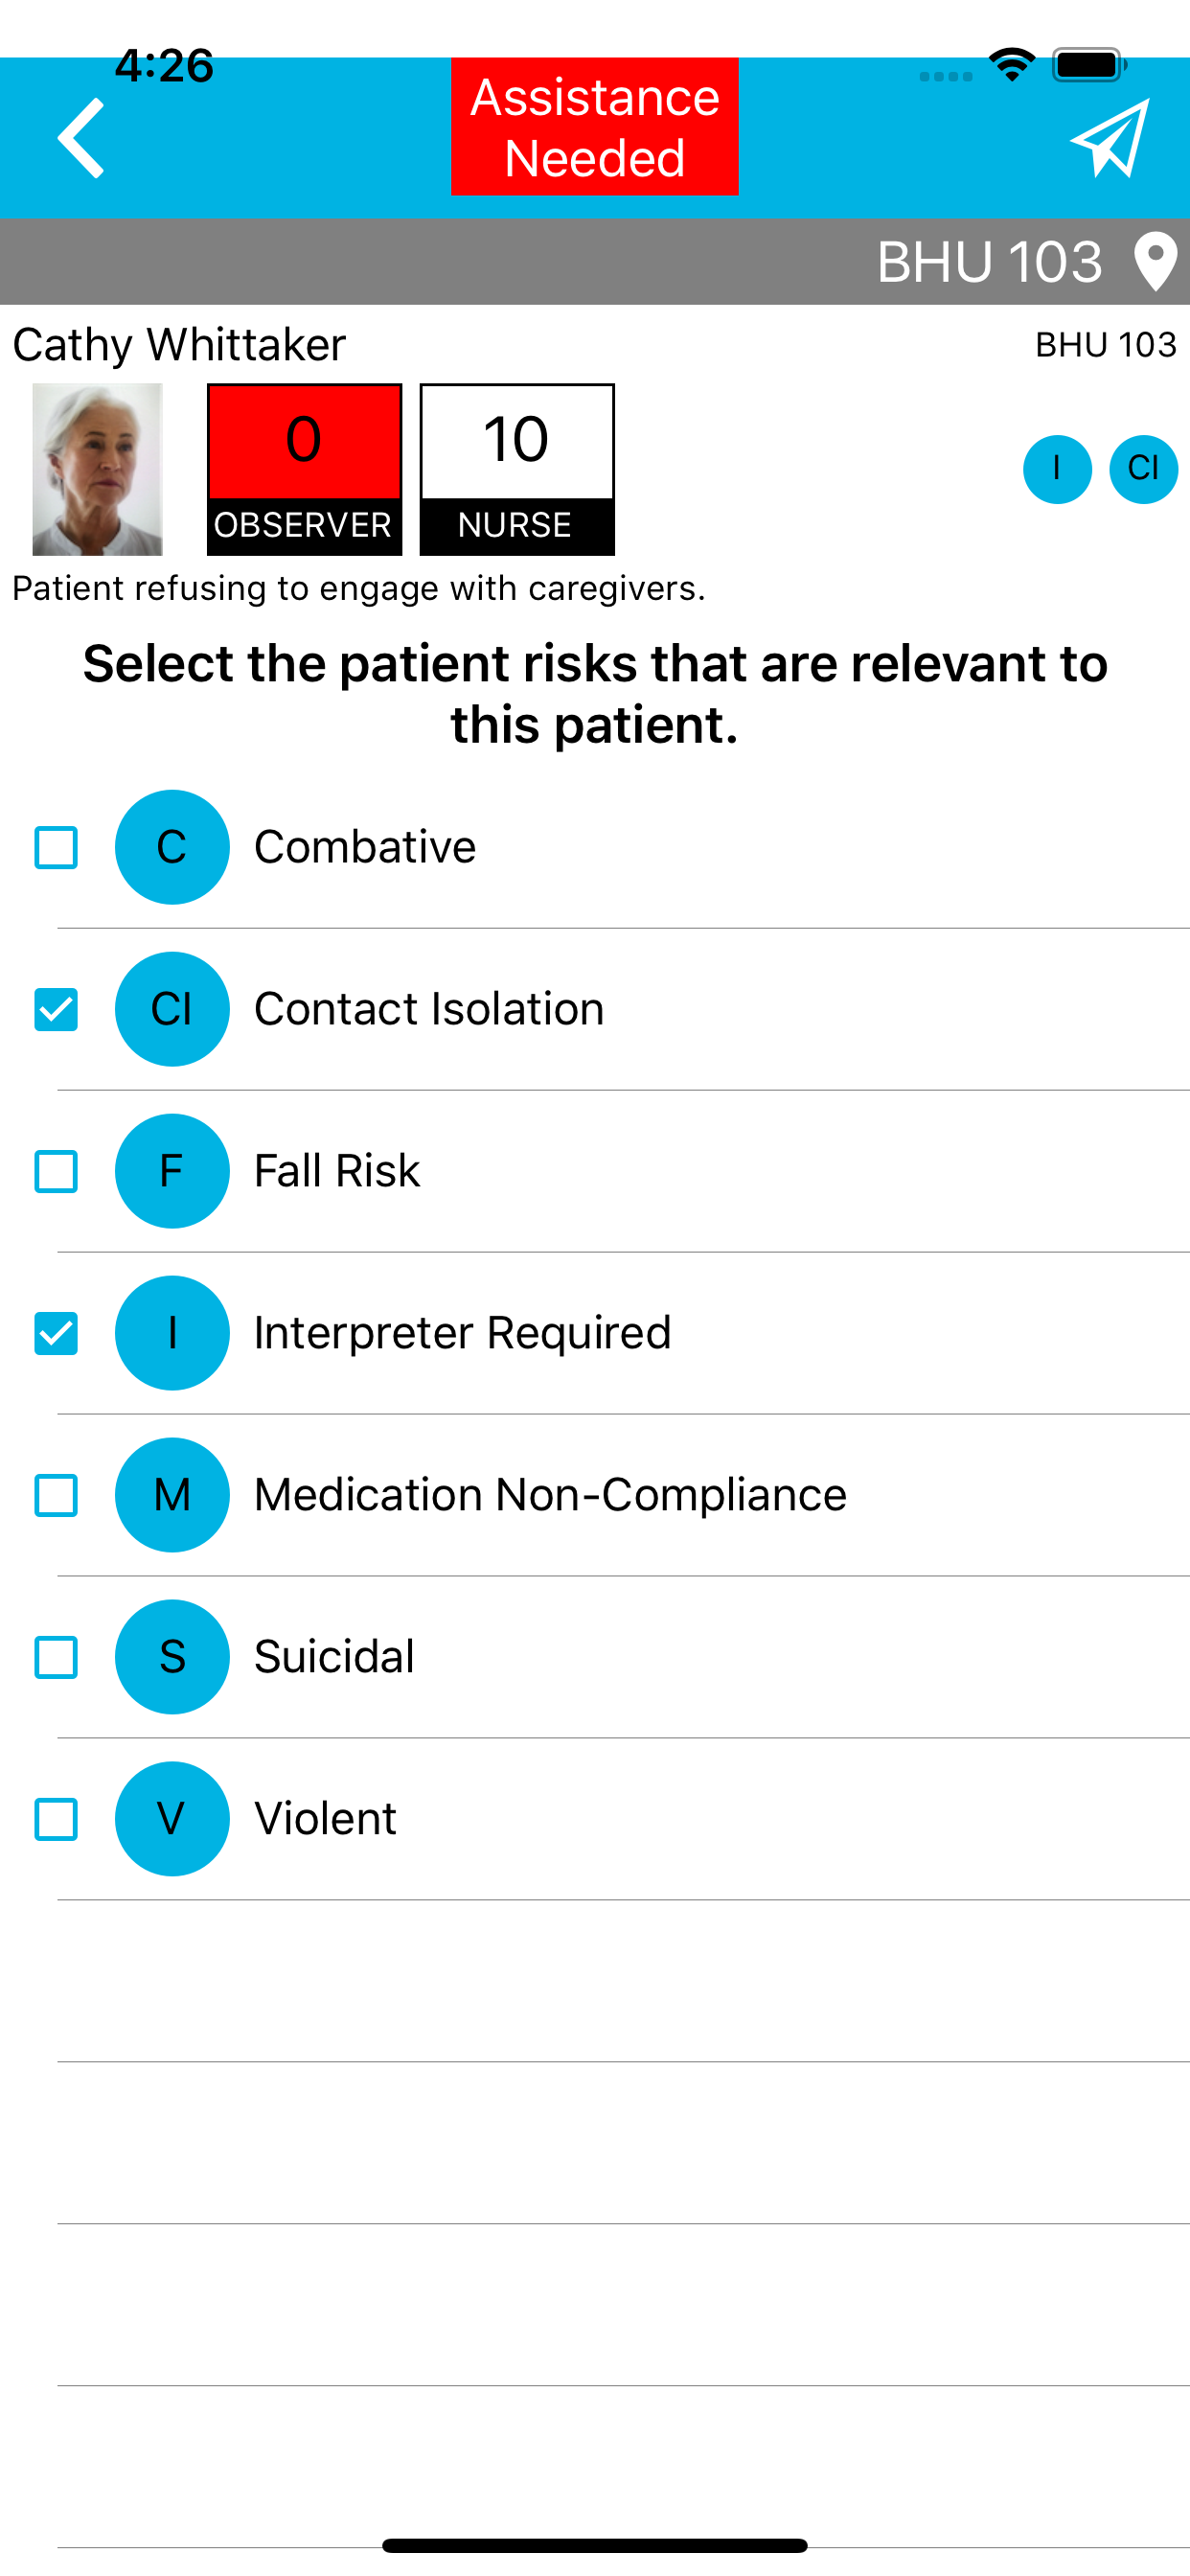The image size is (1190, 2576).
Task: Tap the Violent V circle icon
Action: coord(172,1819)
